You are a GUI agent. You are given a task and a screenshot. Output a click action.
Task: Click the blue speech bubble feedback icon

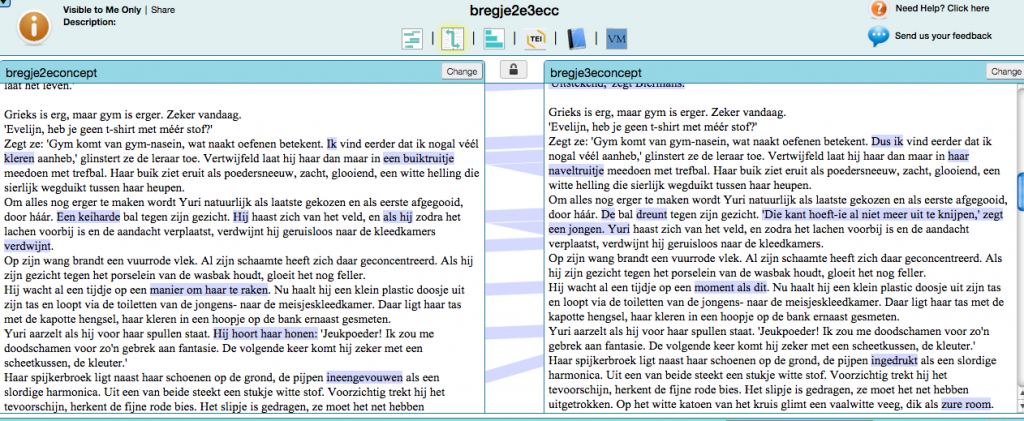pos(879,36)
